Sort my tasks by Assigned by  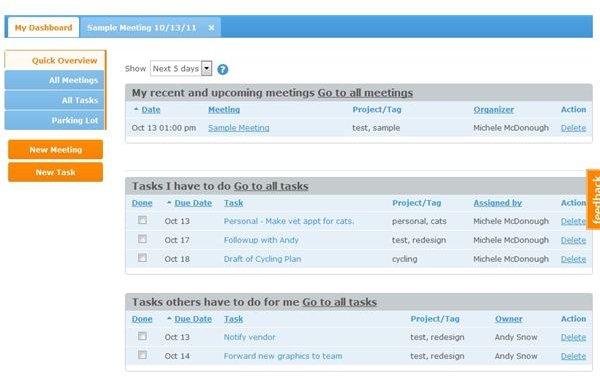497,203
